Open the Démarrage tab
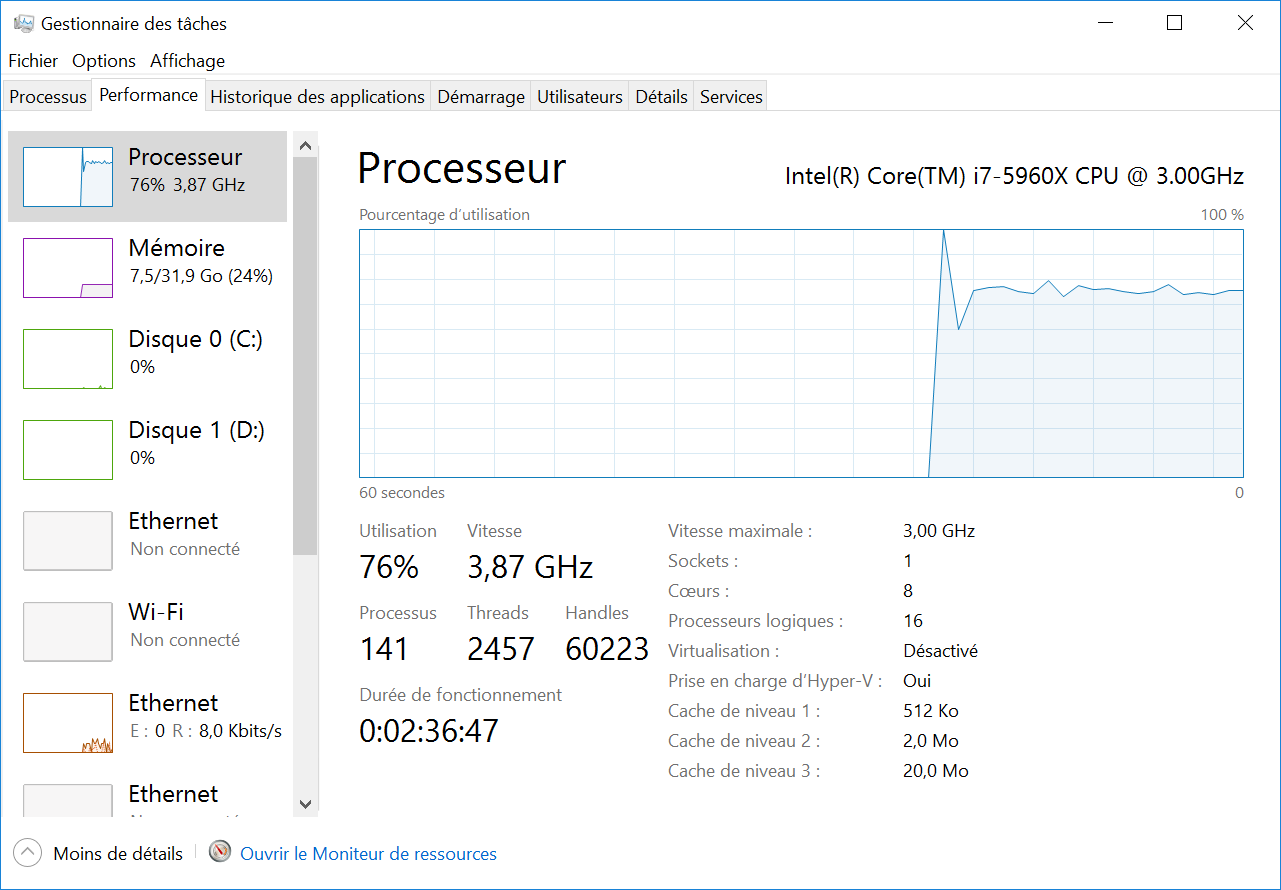The height and width of the screenshot is (890, 1281). [481, 97]
